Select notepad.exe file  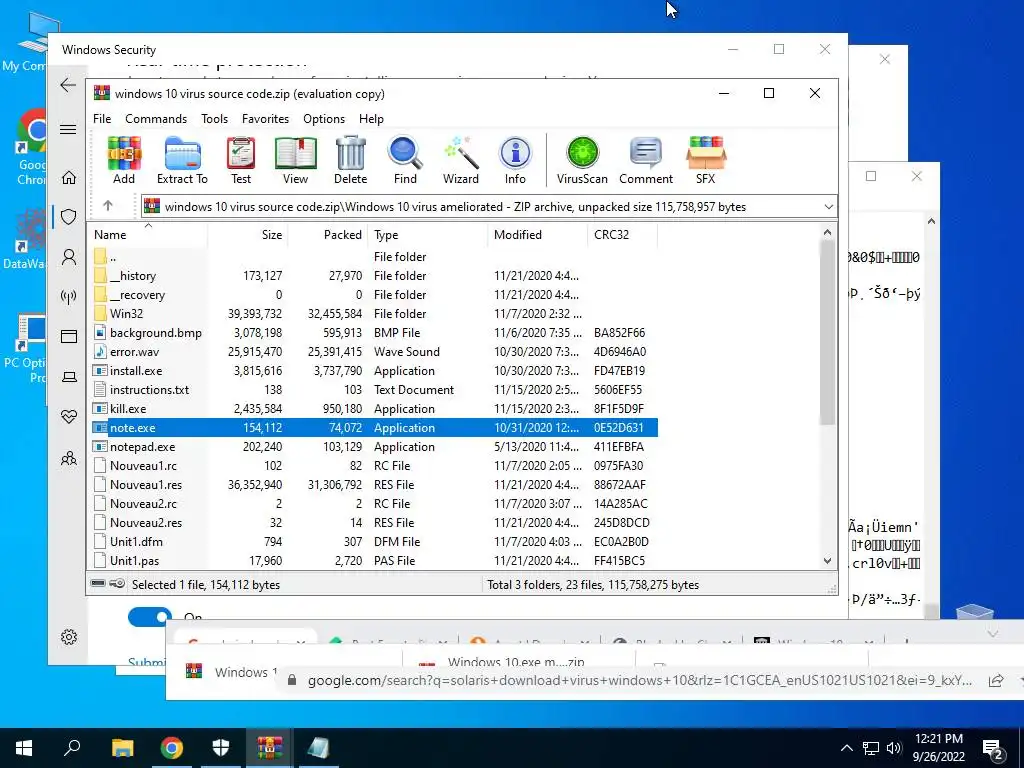coord(372,447)
